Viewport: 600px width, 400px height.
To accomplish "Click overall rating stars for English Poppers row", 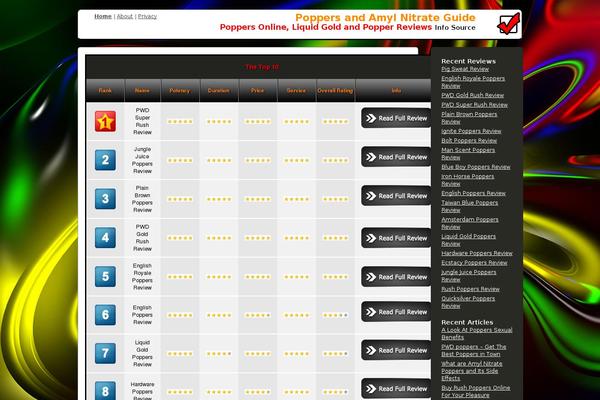I will point(335,315).
